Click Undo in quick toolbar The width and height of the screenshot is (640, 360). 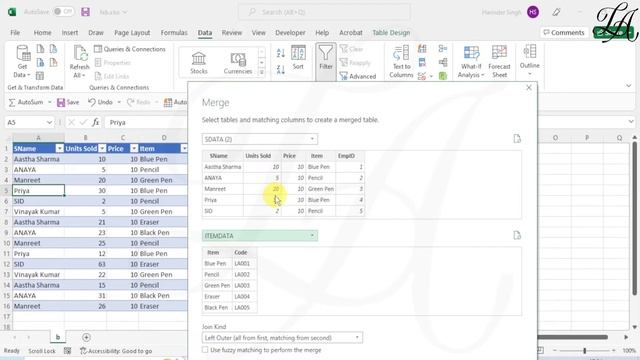100,102
